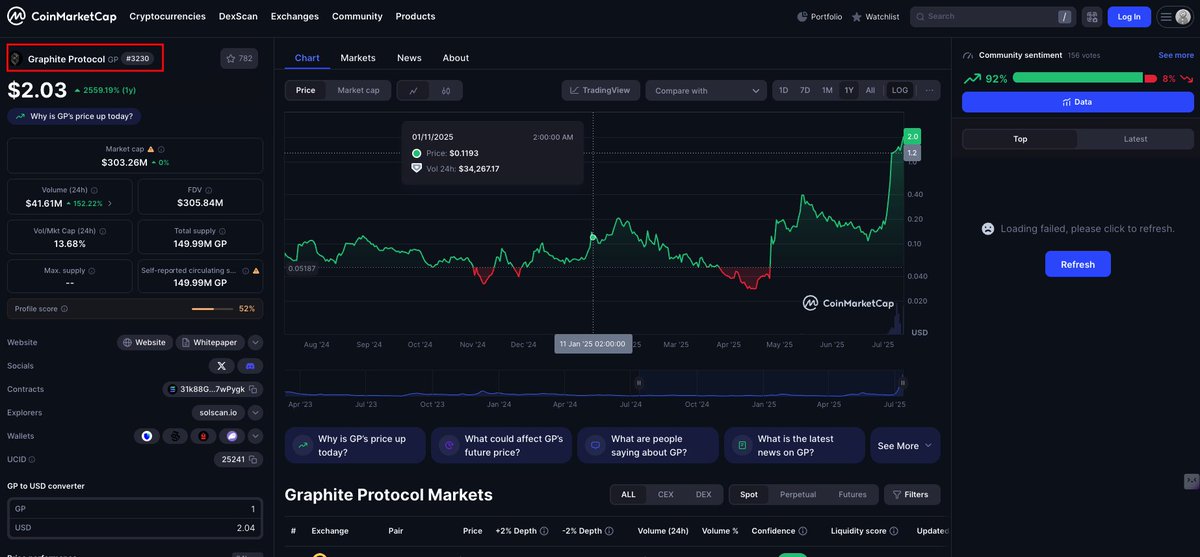Copy the 31k88G...7wPygk contract address

tap(254, 389)
